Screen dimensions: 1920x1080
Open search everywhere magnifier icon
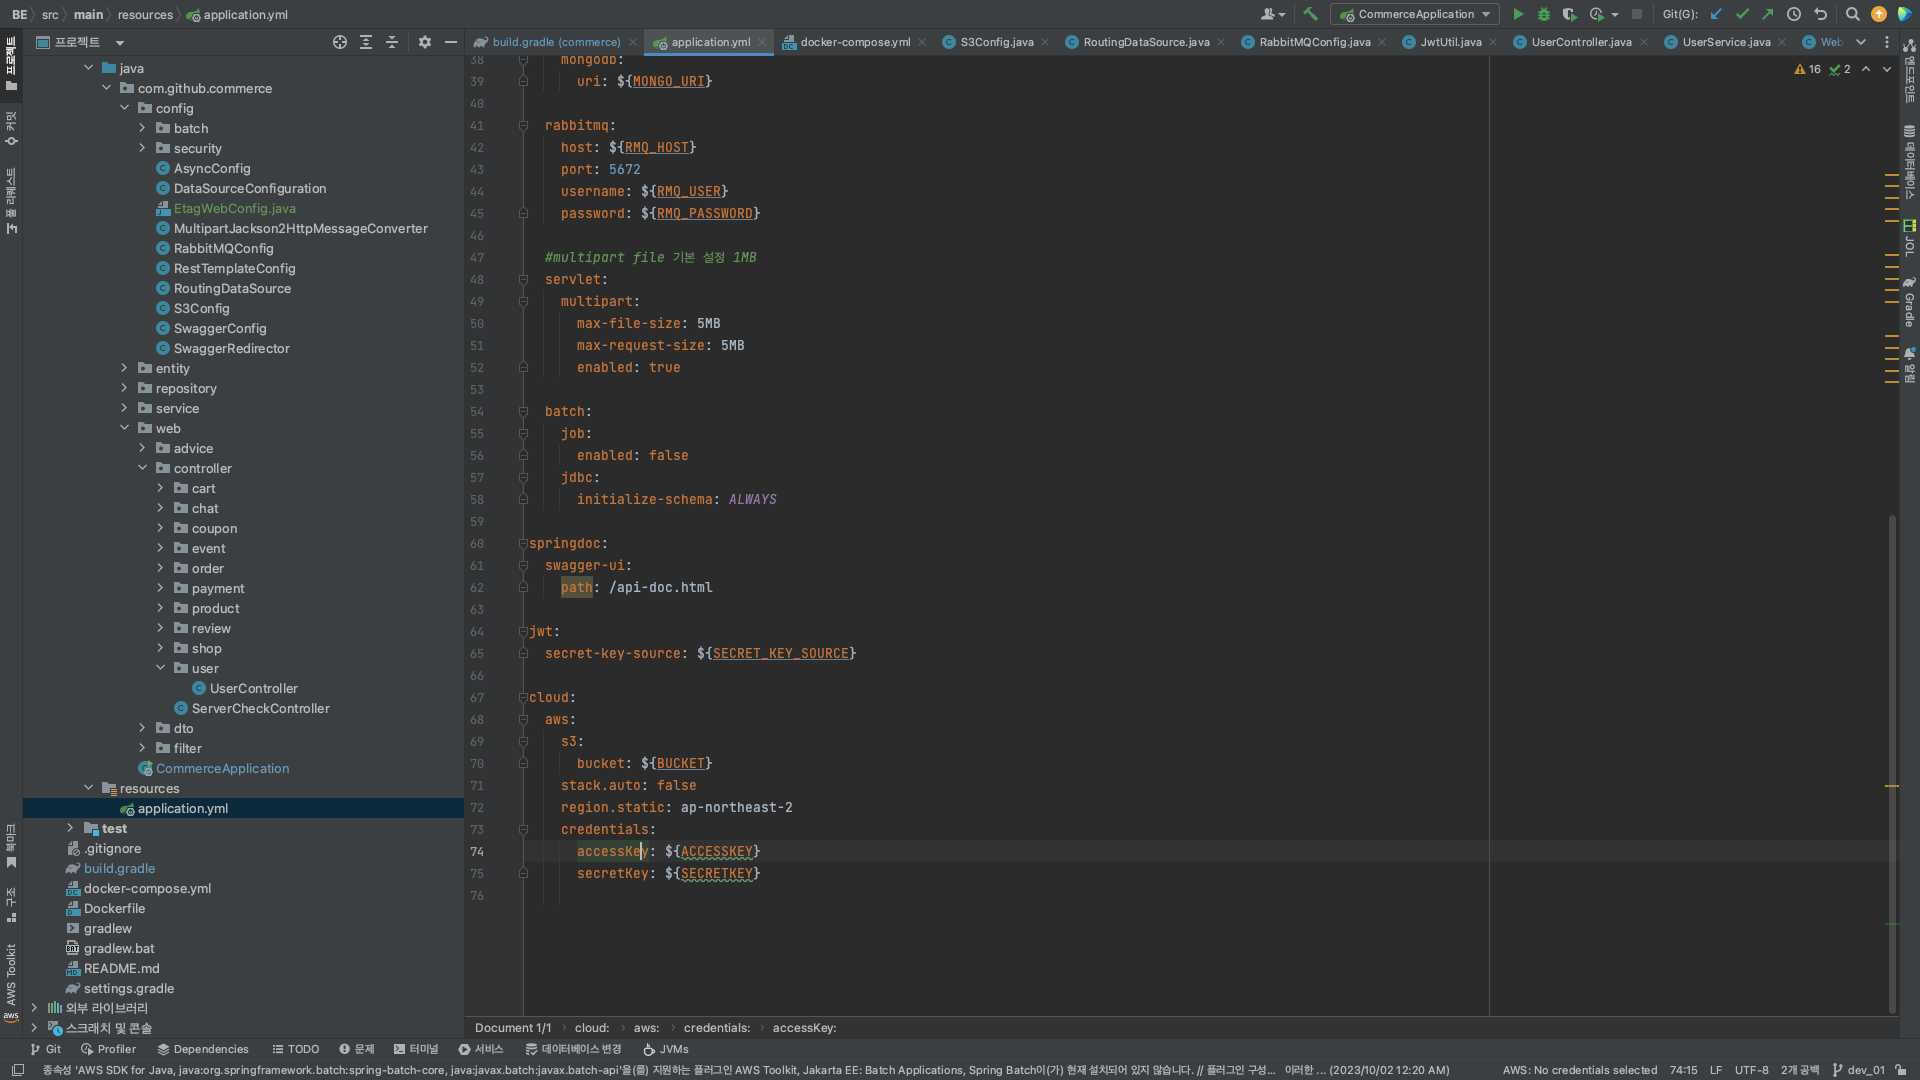tap(1852, 14)
